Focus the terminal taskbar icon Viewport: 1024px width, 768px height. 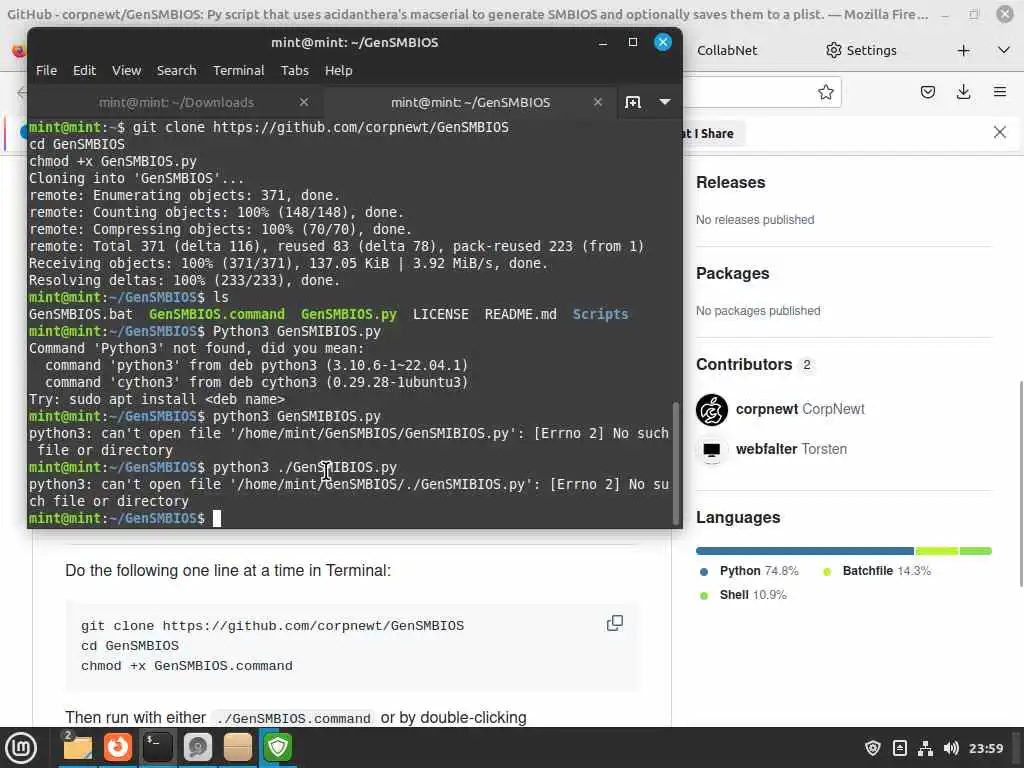[x=157, y=747]
